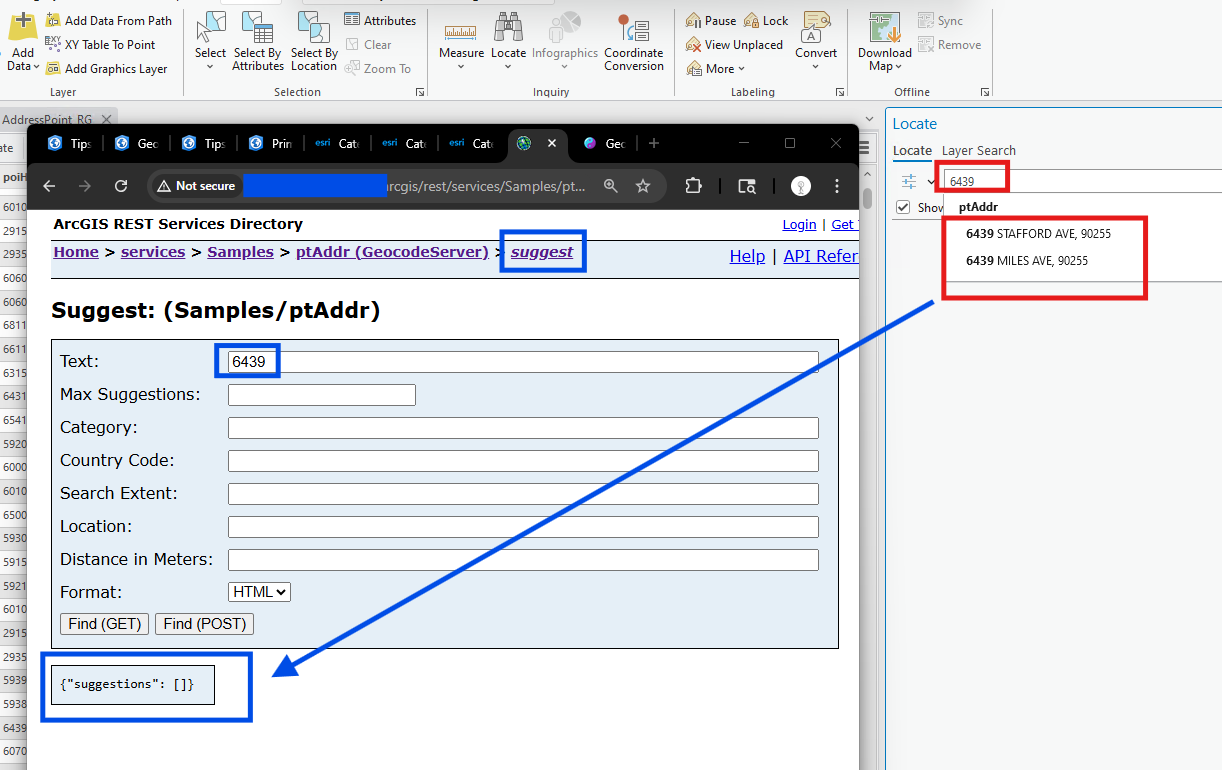Follow the Home breadcrumb link
Viewport: 1222px width, 770px height.
point(76,252)
